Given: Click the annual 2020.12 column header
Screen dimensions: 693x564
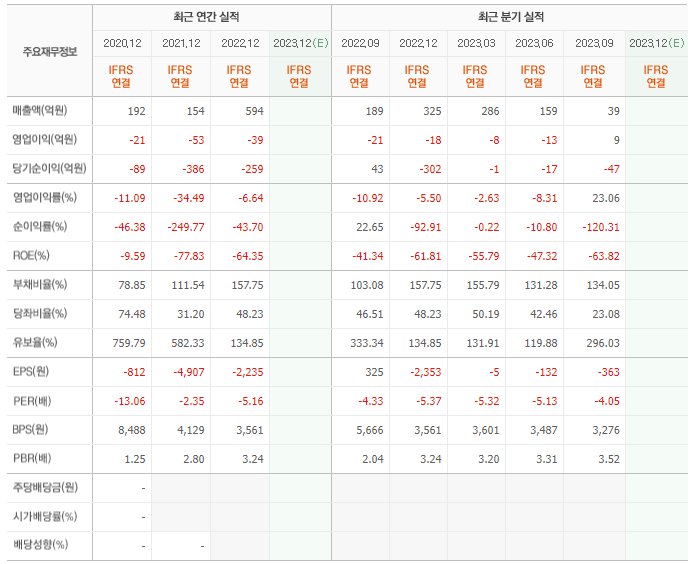Looking at the screenshot, I should point(122,43).
